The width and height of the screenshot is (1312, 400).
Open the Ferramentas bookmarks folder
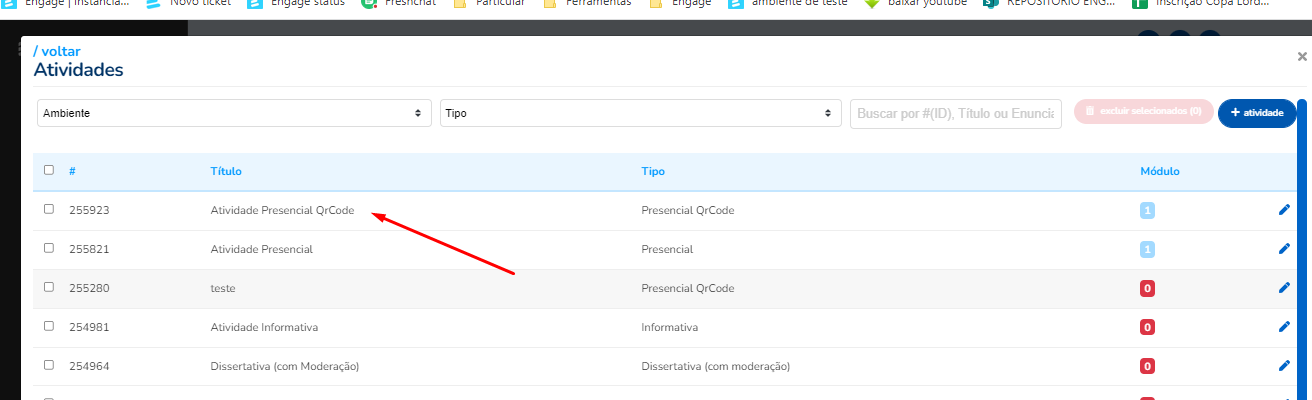click(588, 3)
